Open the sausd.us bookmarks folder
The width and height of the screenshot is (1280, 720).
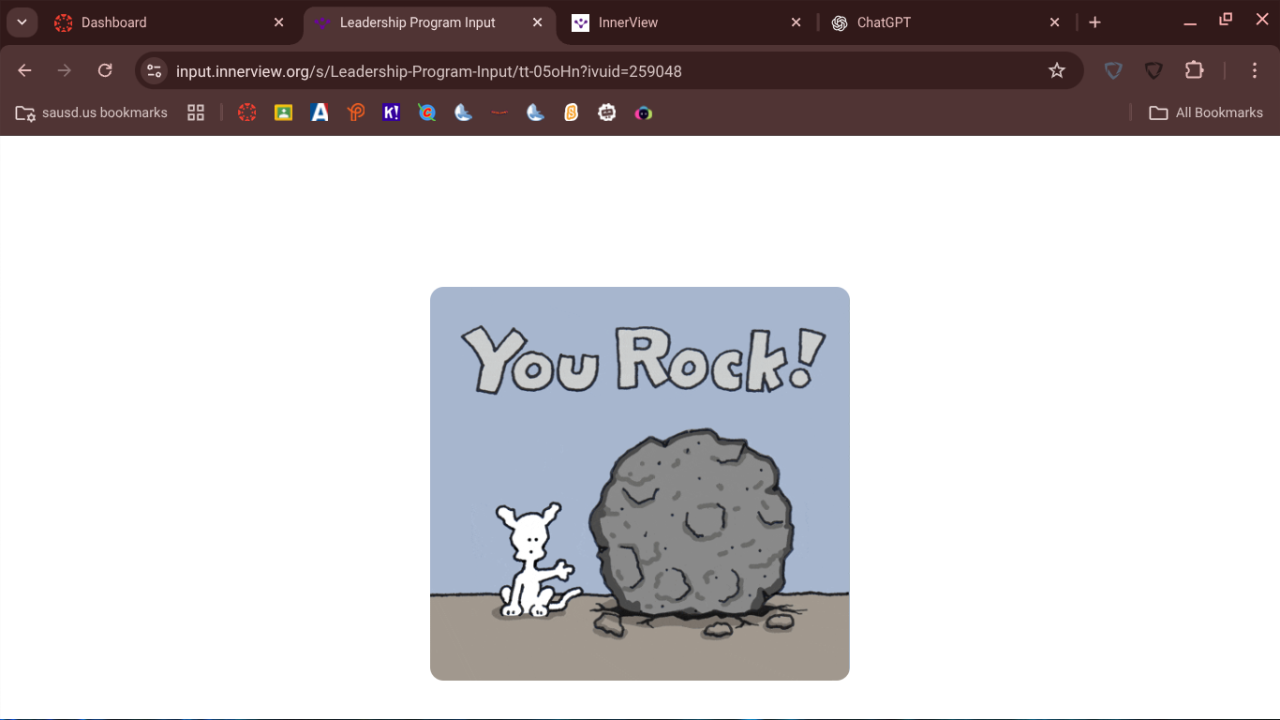coord(91,113)
